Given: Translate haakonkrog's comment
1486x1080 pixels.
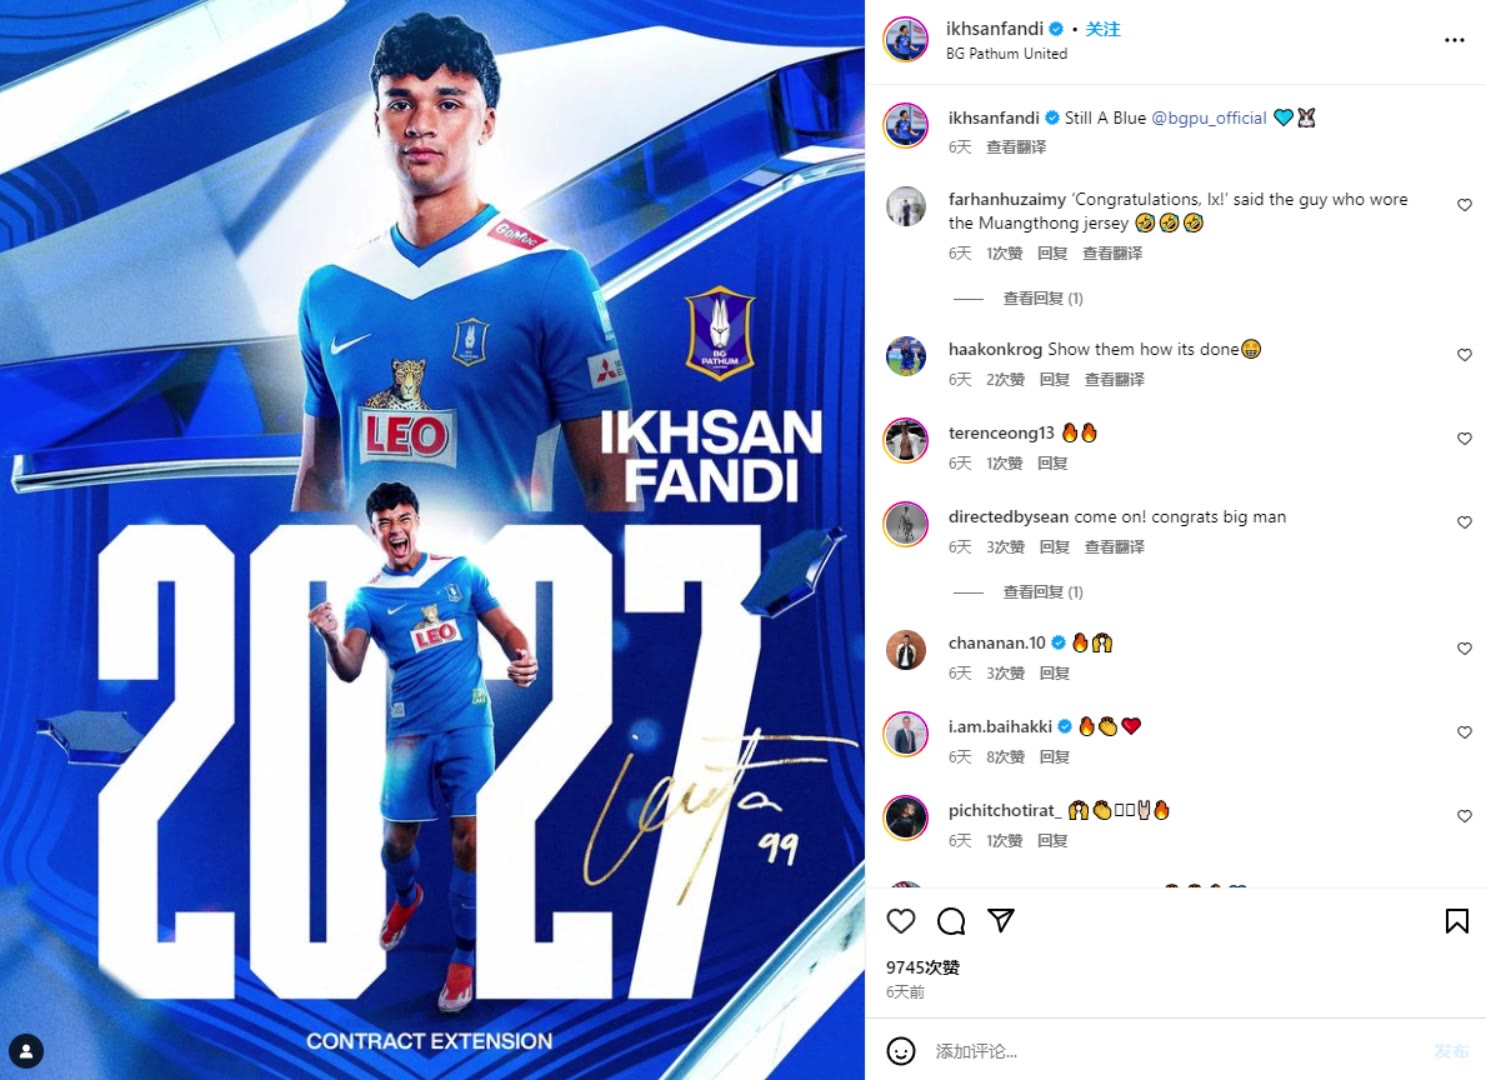Looking at the screenshot, I should pos(1114,379).
